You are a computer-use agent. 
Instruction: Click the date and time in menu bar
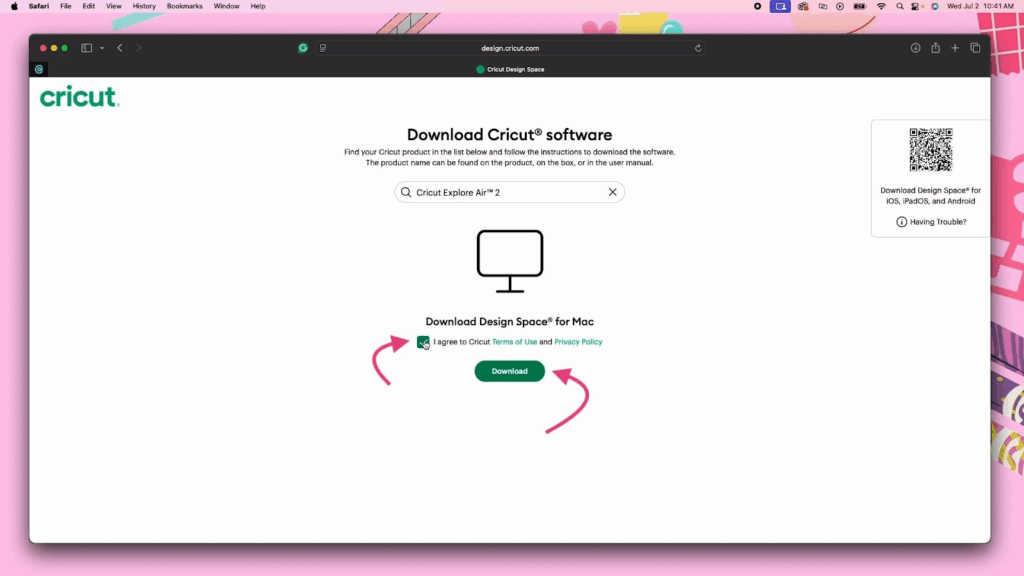pos(980,7)
